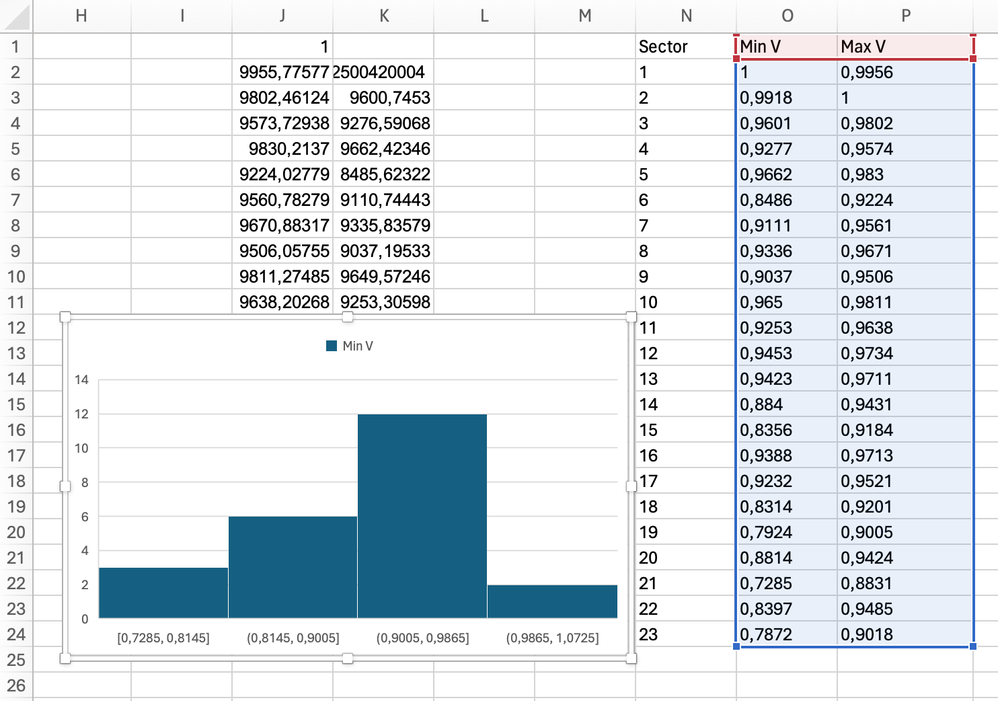Select Max V cell 0,9018
The height and width of the screenshot is (701, 998).
[905, 634]
